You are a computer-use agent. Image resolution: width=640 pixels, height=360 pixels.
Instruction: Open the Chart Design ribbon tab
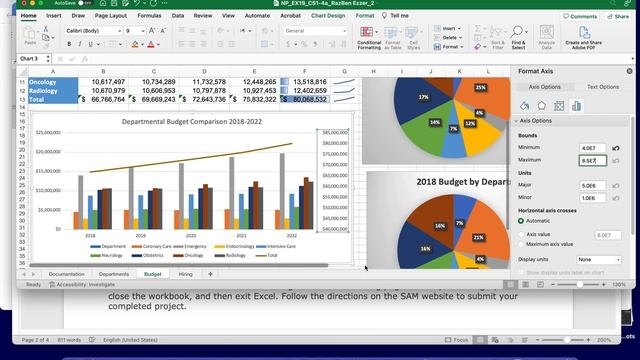[328, 16]
